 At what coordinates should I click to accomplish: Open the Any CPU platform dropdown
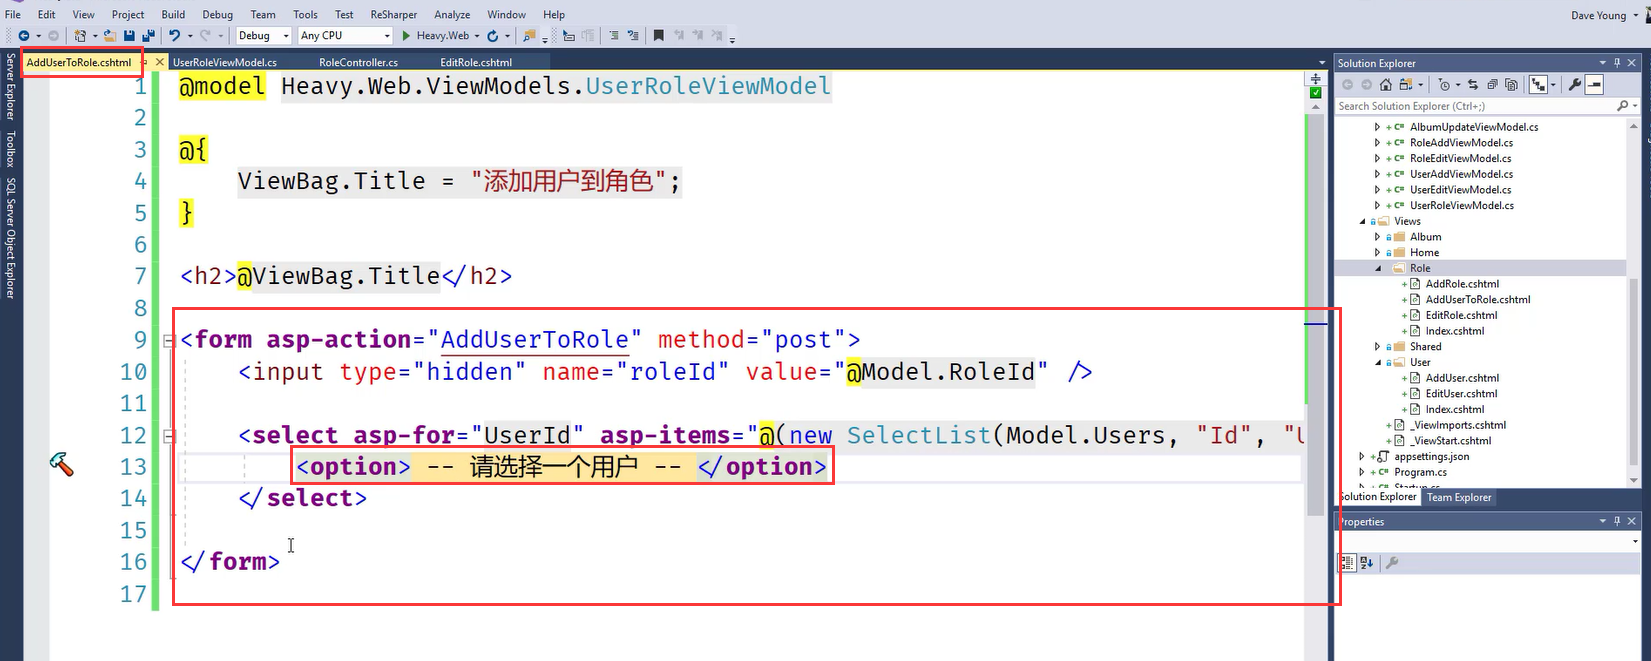point(345,36)
